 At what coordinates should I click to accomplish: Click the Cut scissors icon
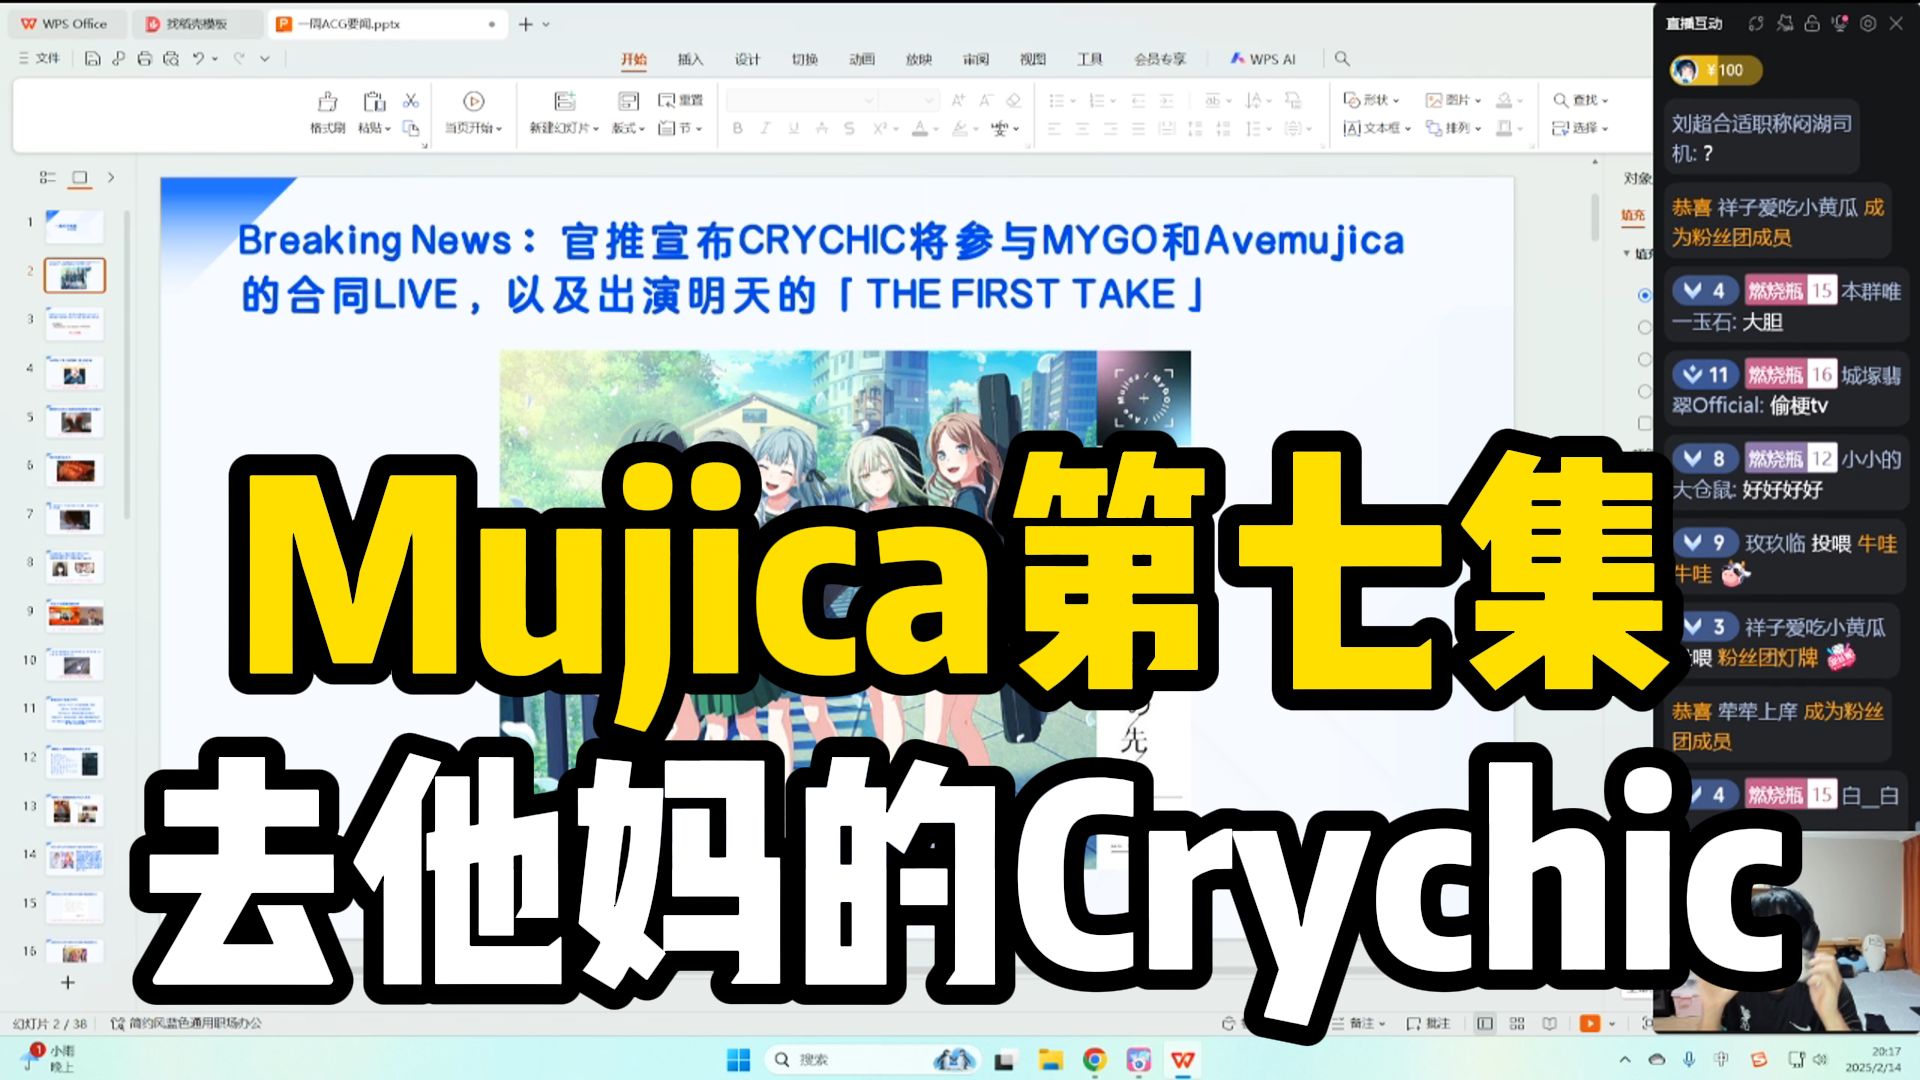[410, 101]
